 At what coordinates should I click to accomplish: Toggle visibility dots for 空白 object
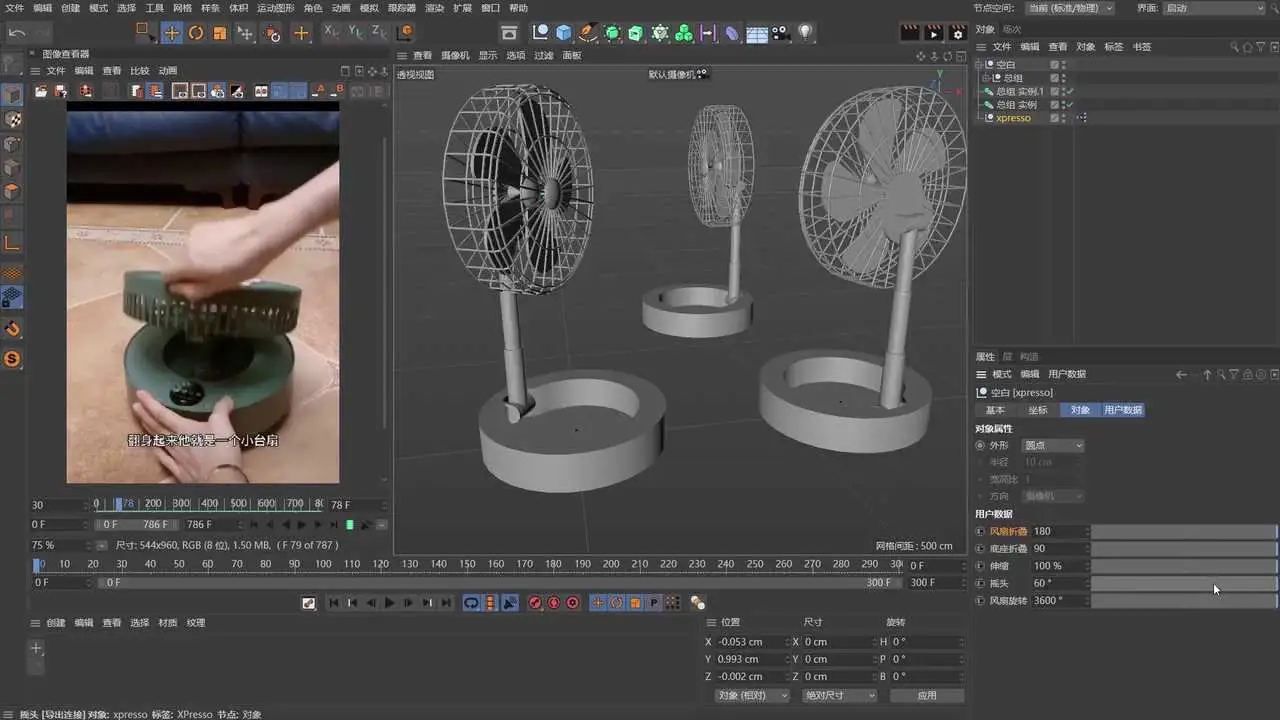[x=1064, y=64]
